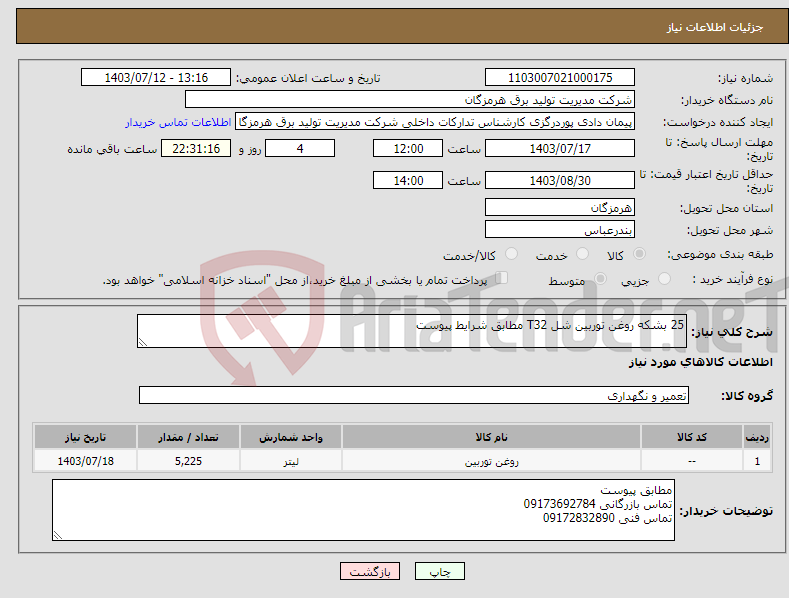Viewport: 789px width, 598px height.
Task: Click the شرح کلی نیاز label
Action: pos(732,332)
